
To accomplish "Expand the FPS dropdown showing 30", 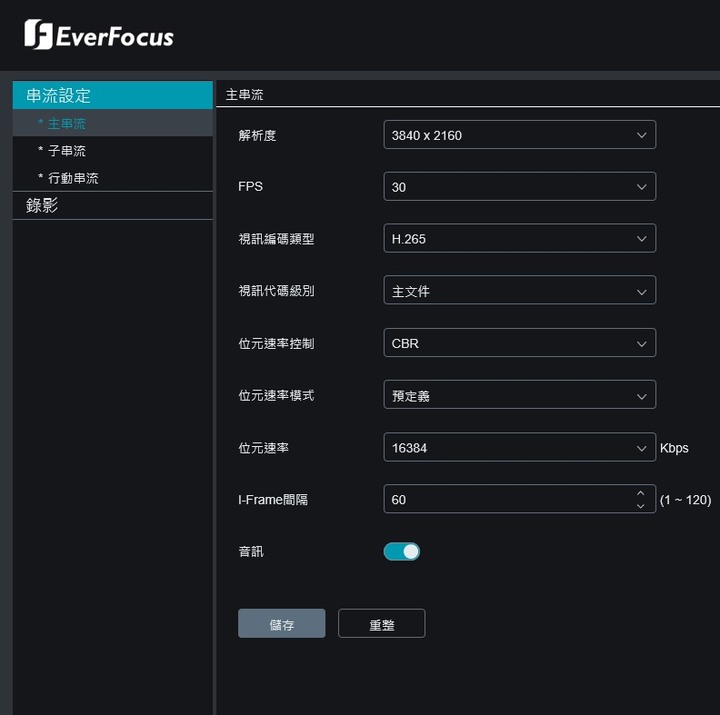I will (519, 186).
